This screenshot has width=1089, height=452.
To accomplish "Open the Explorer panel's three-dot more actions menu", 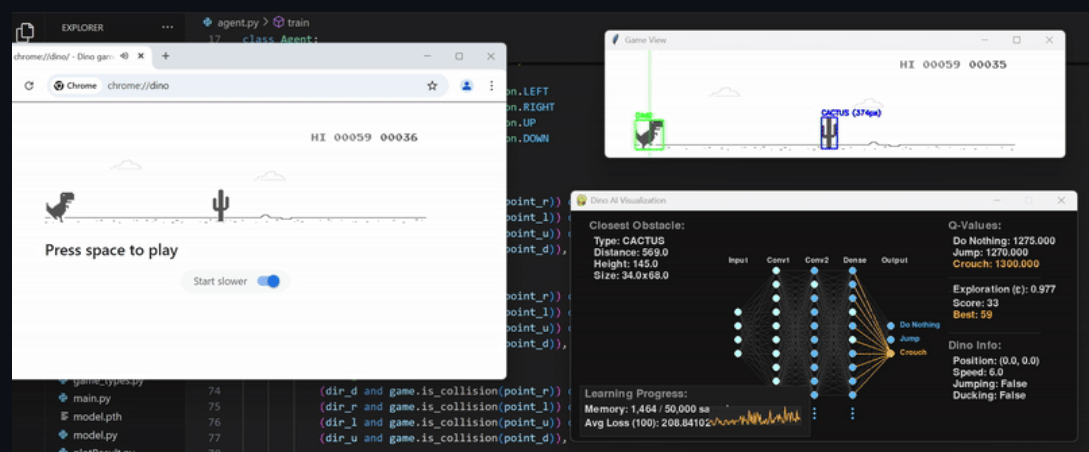I will pos(167,28).
